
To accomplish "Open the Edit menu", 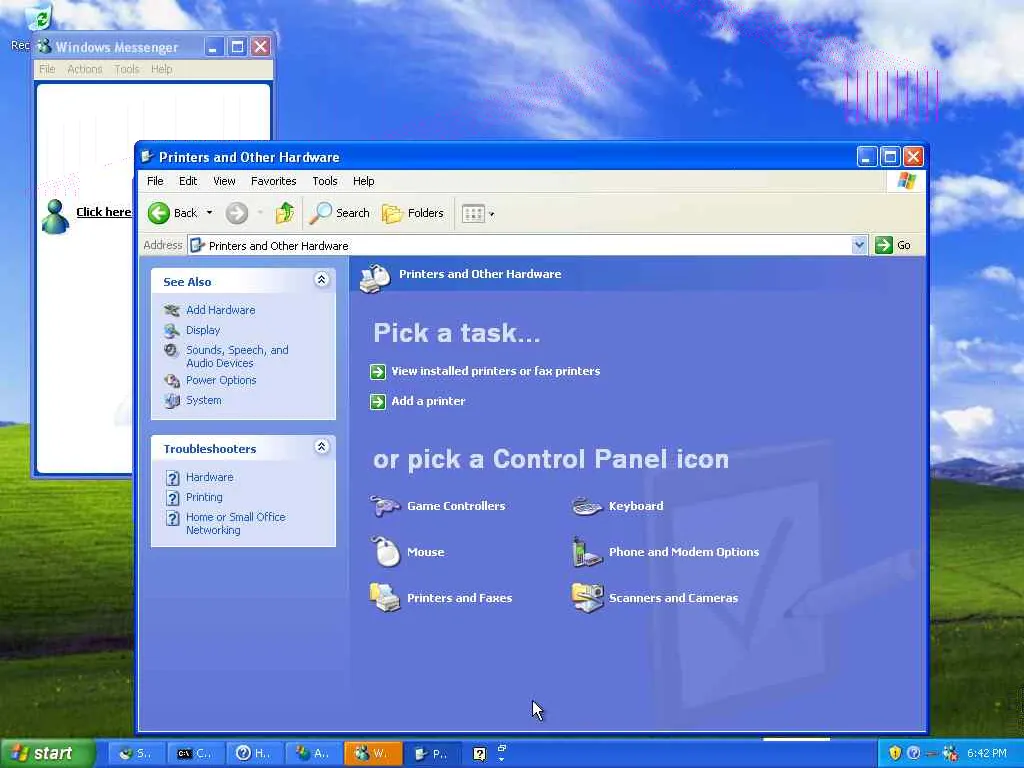I will coord(188,181).
